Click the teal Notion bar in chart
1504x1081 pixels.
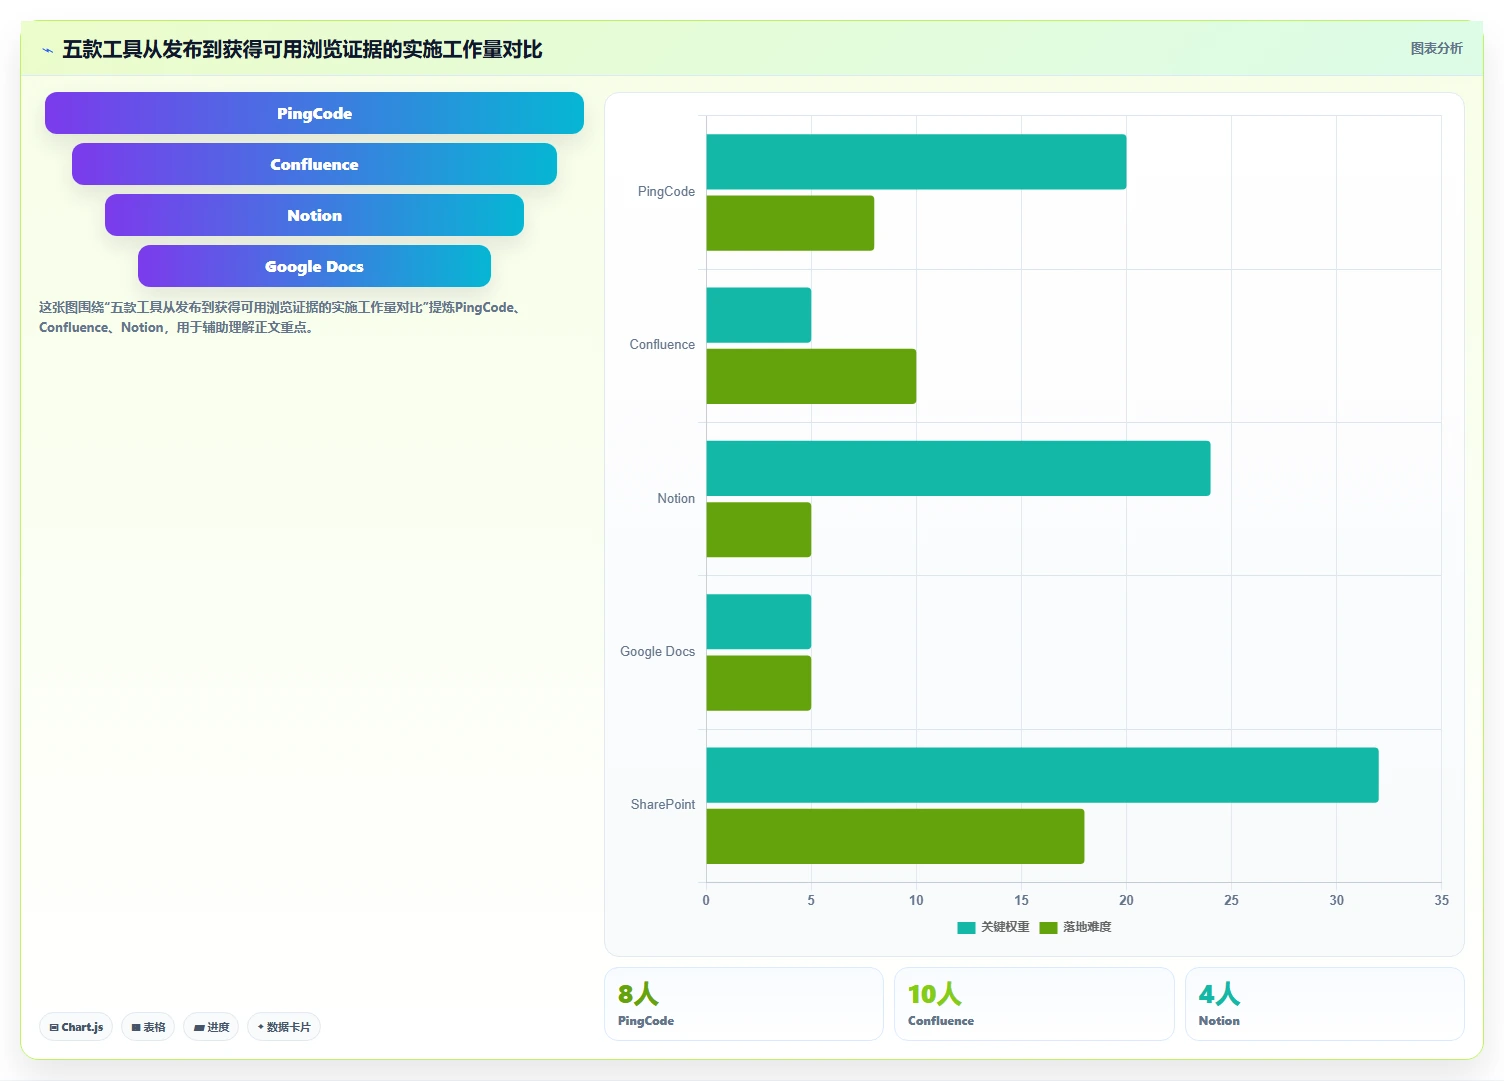(958, 468)
